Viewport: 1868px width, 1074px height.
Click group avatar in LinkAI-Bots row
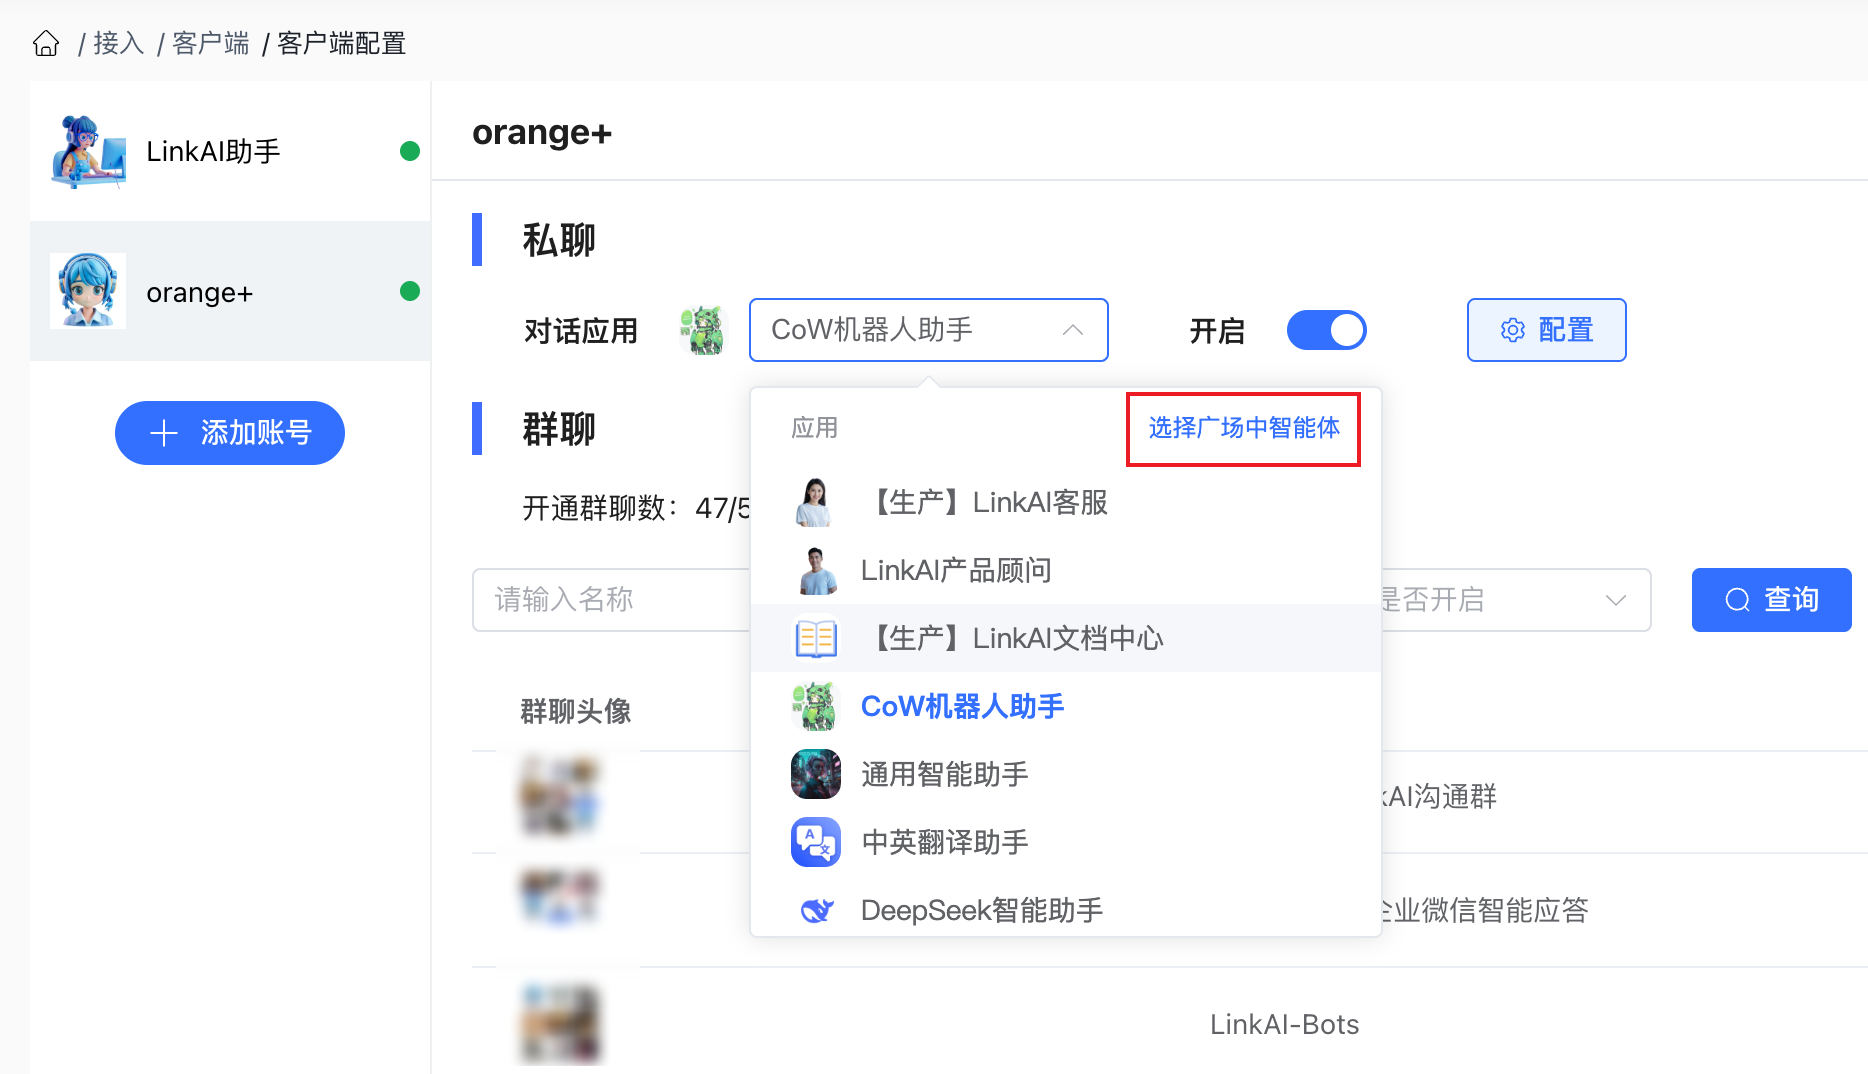[x=561, y=1024]
